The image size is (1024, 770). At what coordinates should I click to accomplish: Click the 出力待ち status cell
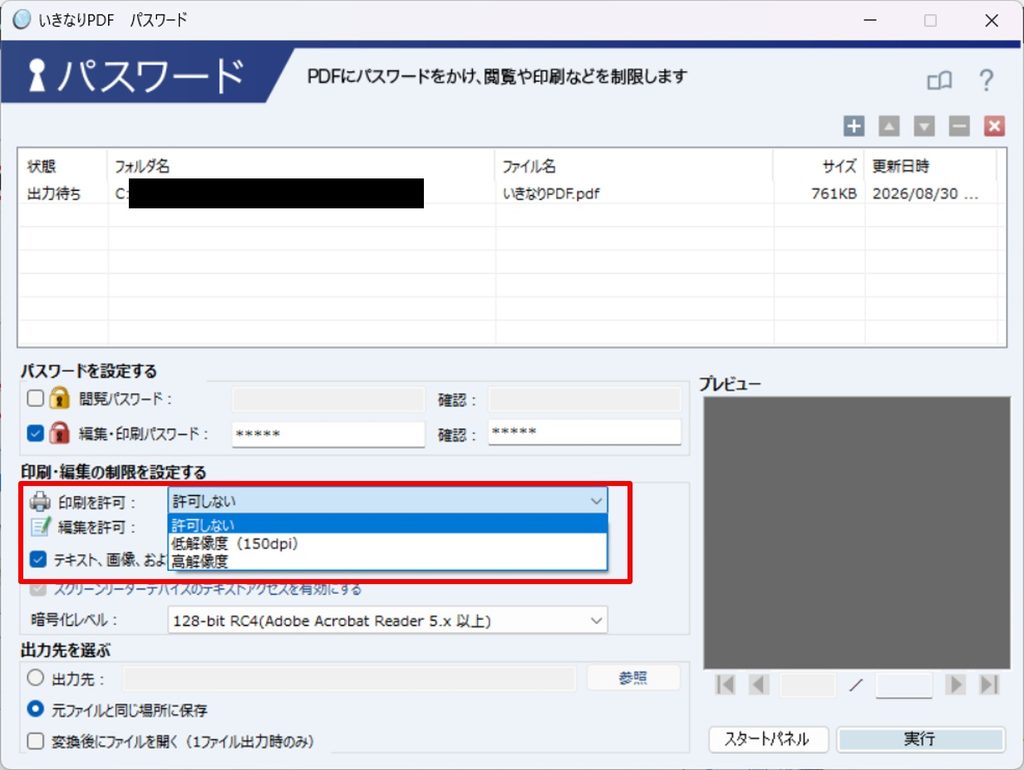(54, 193)
